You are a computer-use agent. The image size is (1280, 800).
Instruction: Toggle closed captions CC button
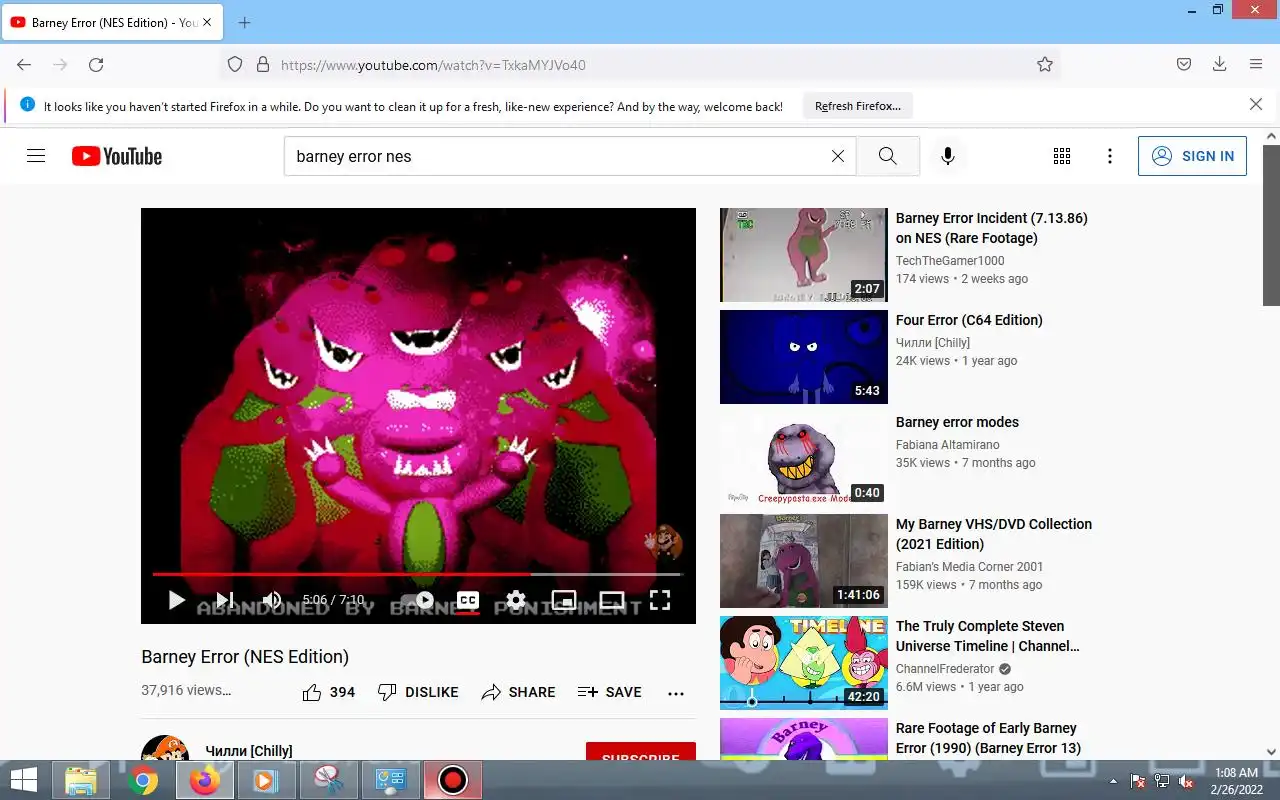(468, 600)
